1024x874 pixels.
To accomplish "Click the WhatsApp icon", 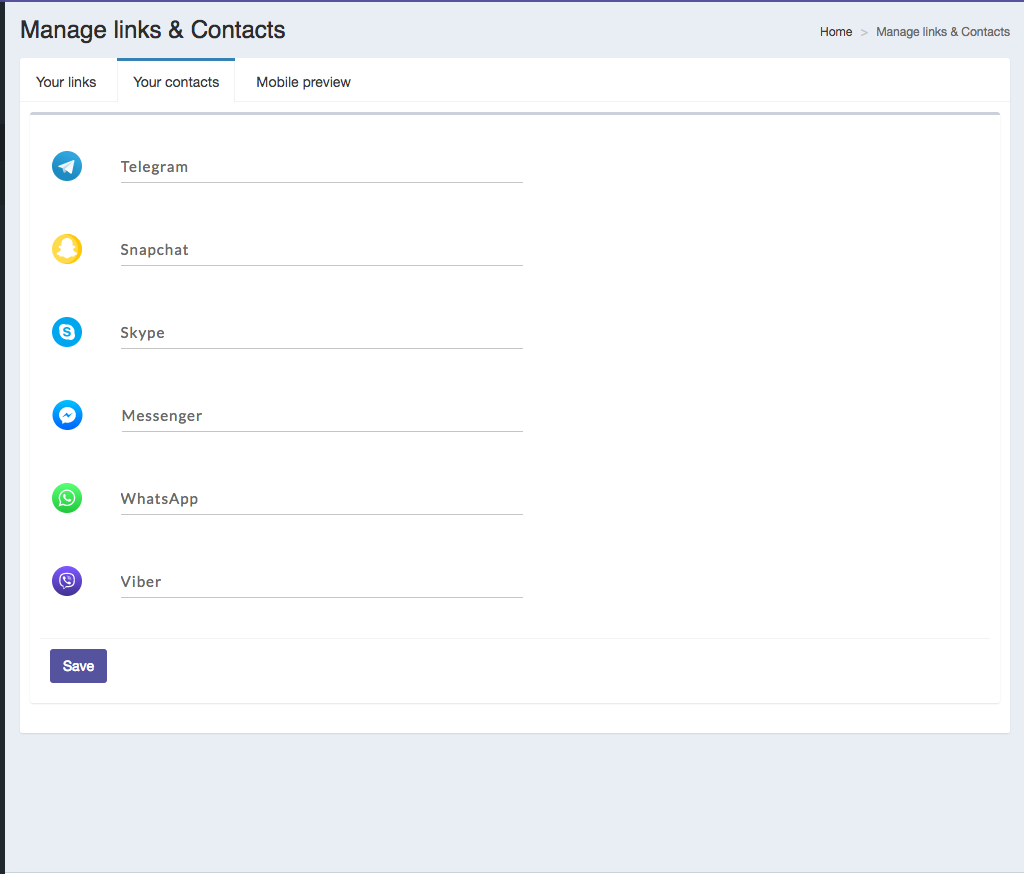I will point(67,498).
